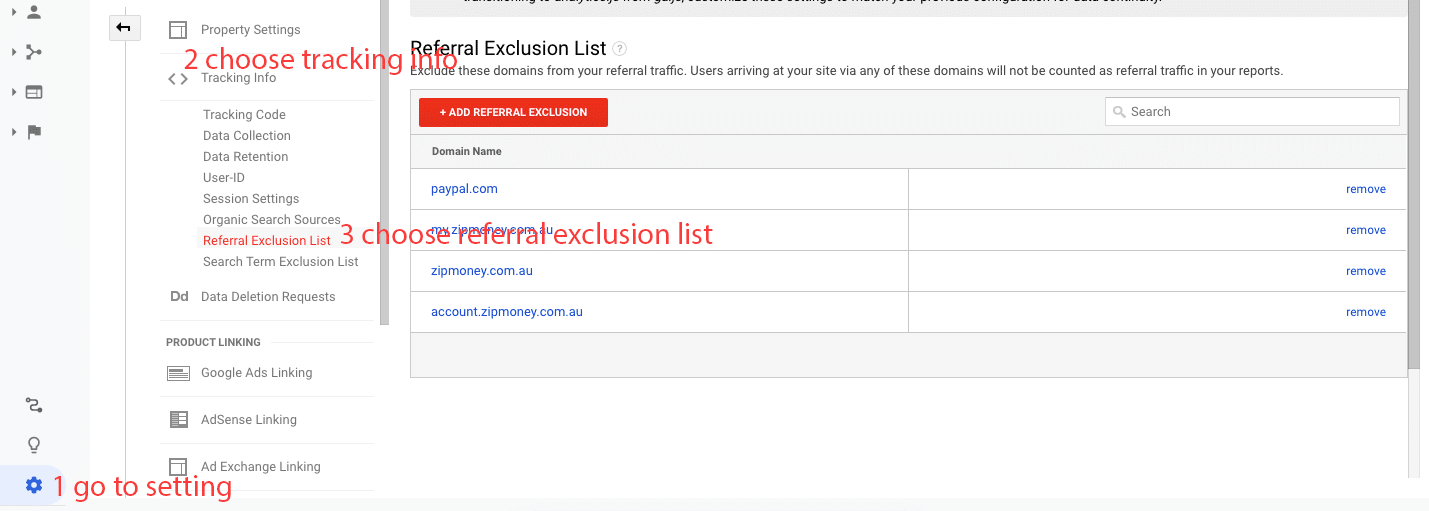Click the back arrow button above property column

pyautogui.click(x=124, y=28)
